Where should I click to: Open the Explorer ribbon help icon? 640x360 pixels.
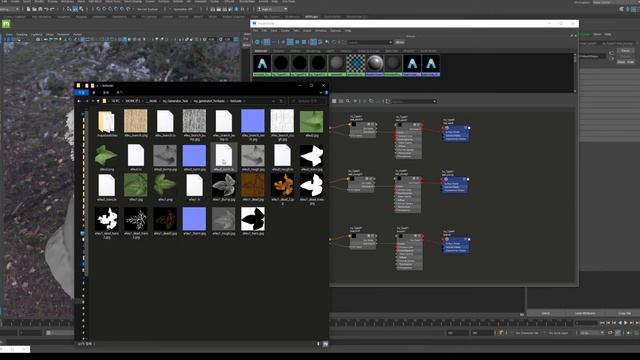(326, 93)
